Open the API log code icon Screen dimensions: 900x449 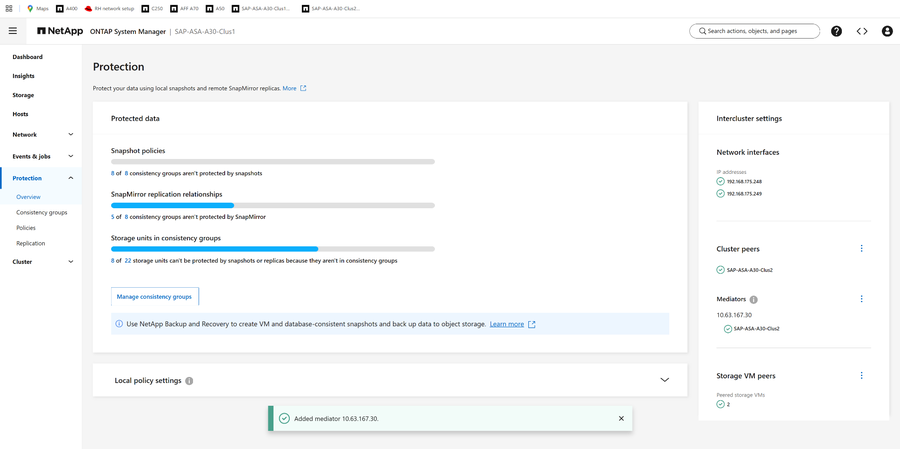862,31
